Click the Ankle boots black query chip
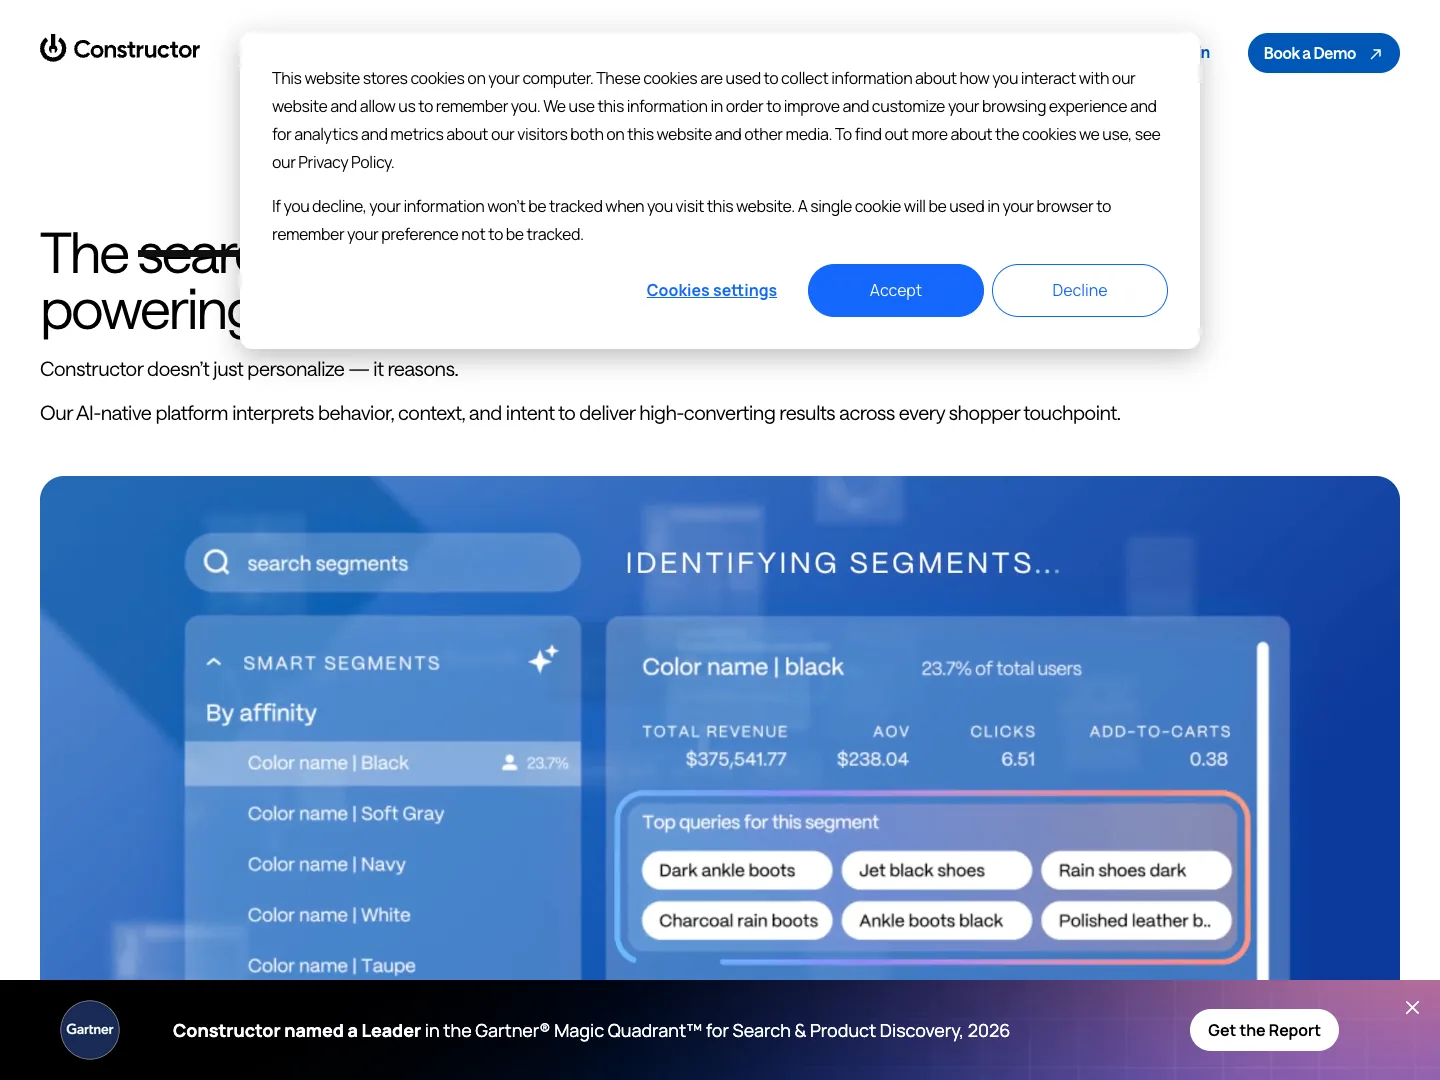The image size is (1440, 1080). (936, 921)
